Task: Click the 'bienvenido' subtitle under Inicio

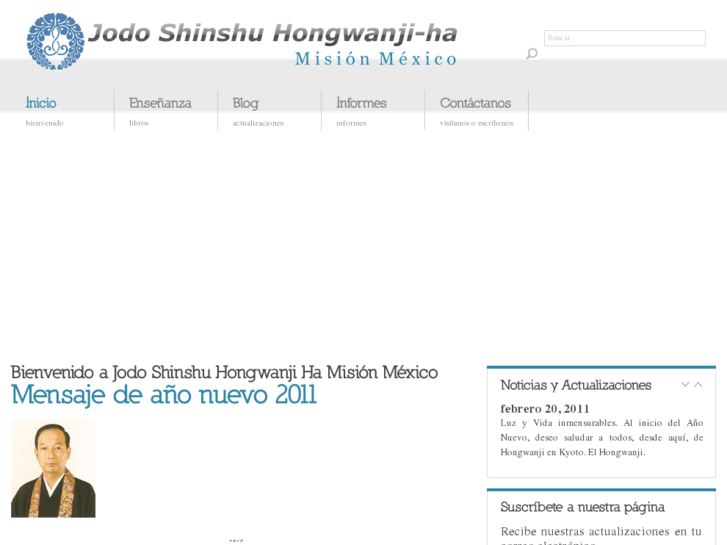Action: click(45, 123)
